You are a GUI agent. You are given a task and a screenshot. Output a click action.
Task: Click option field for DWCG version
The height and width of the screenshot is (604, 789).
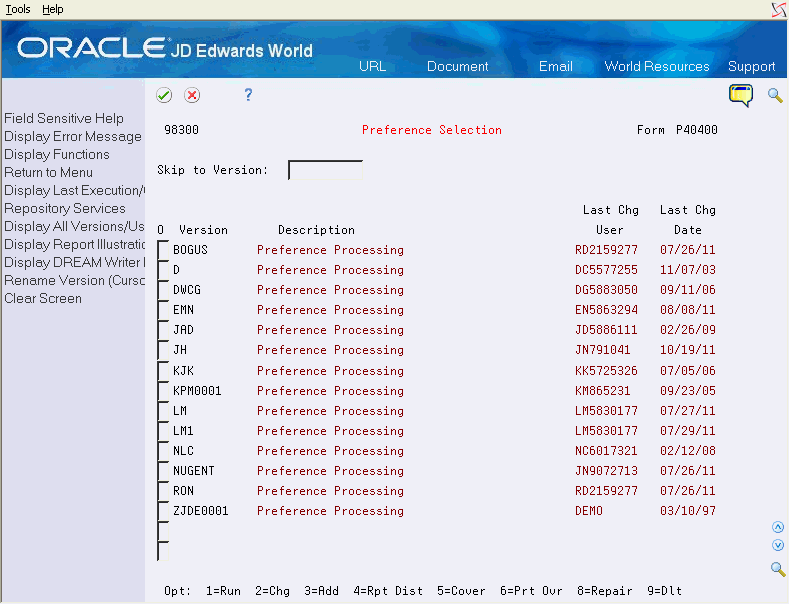coord(163,290)
